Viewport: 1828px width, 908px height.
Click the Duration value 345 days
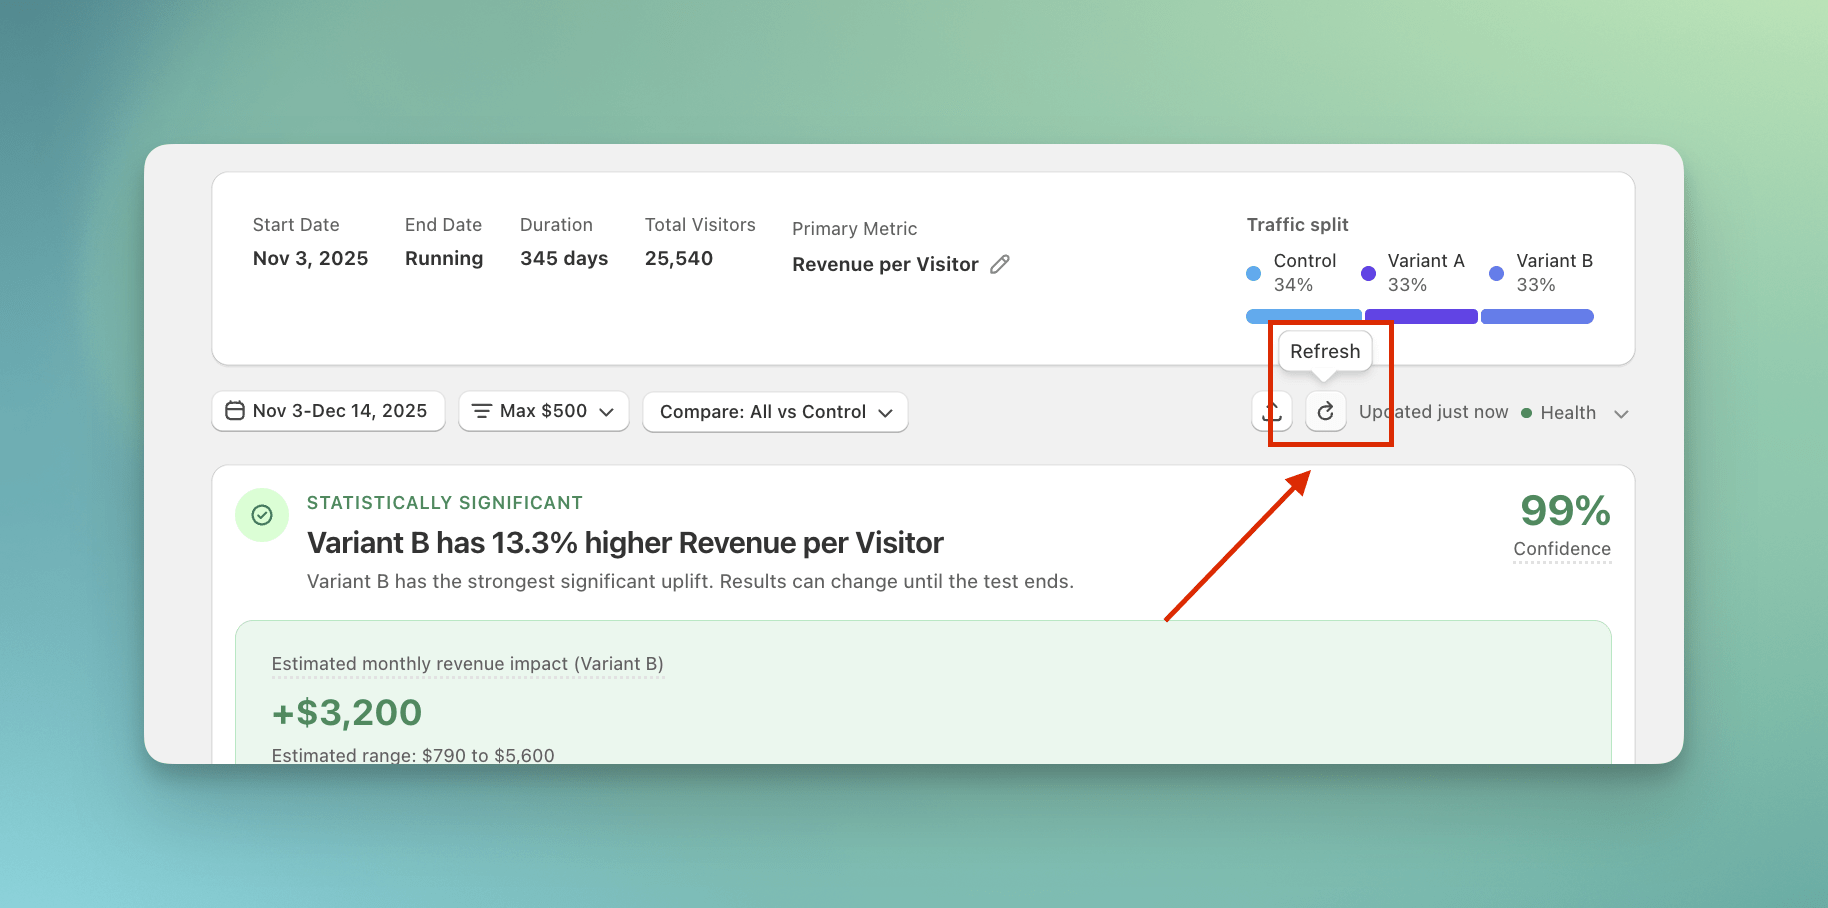[564, 258]
